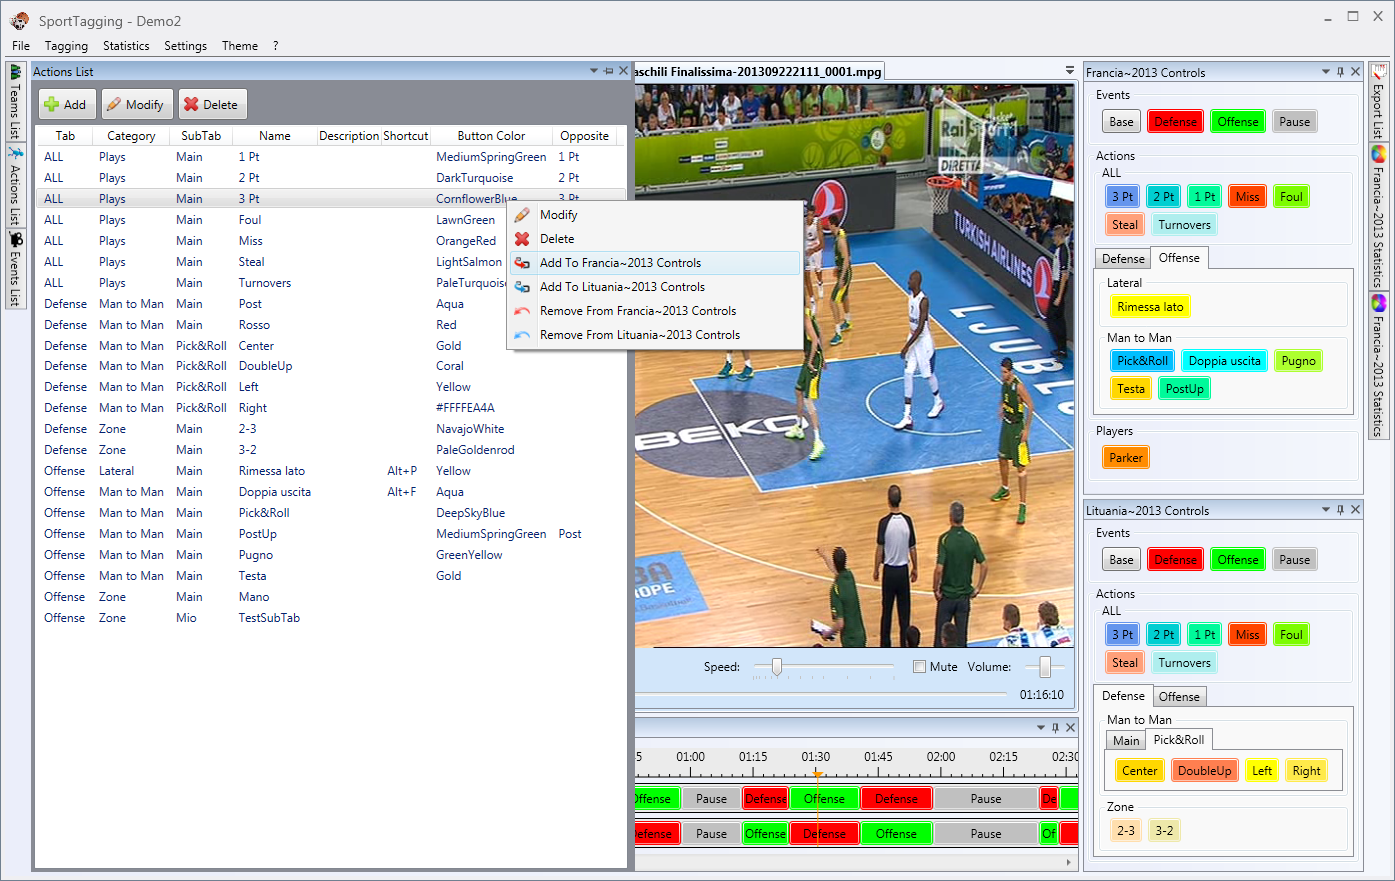
Task: Click the Add action button with plus icon
Action: [66, 104]
